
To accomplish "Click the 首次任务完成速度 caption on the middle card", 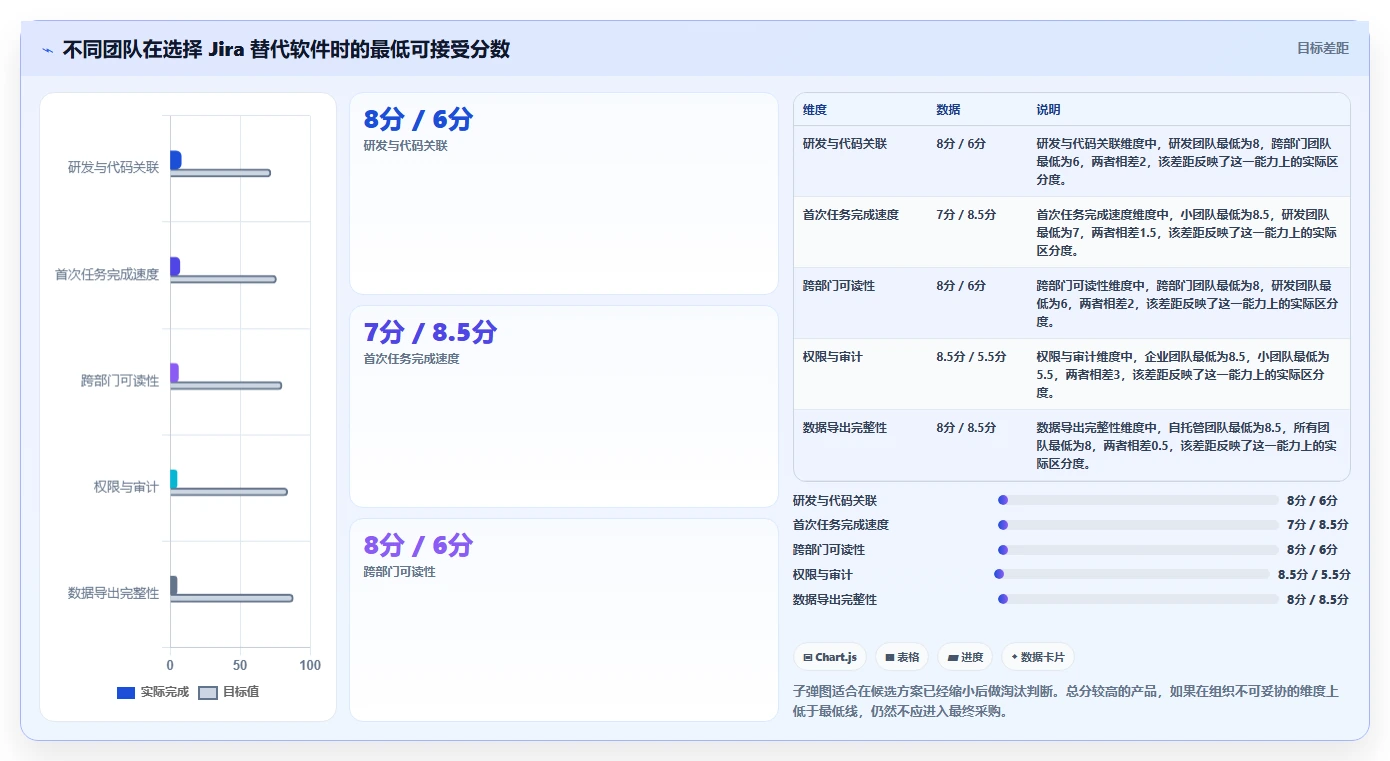I will tap(412, 359).
